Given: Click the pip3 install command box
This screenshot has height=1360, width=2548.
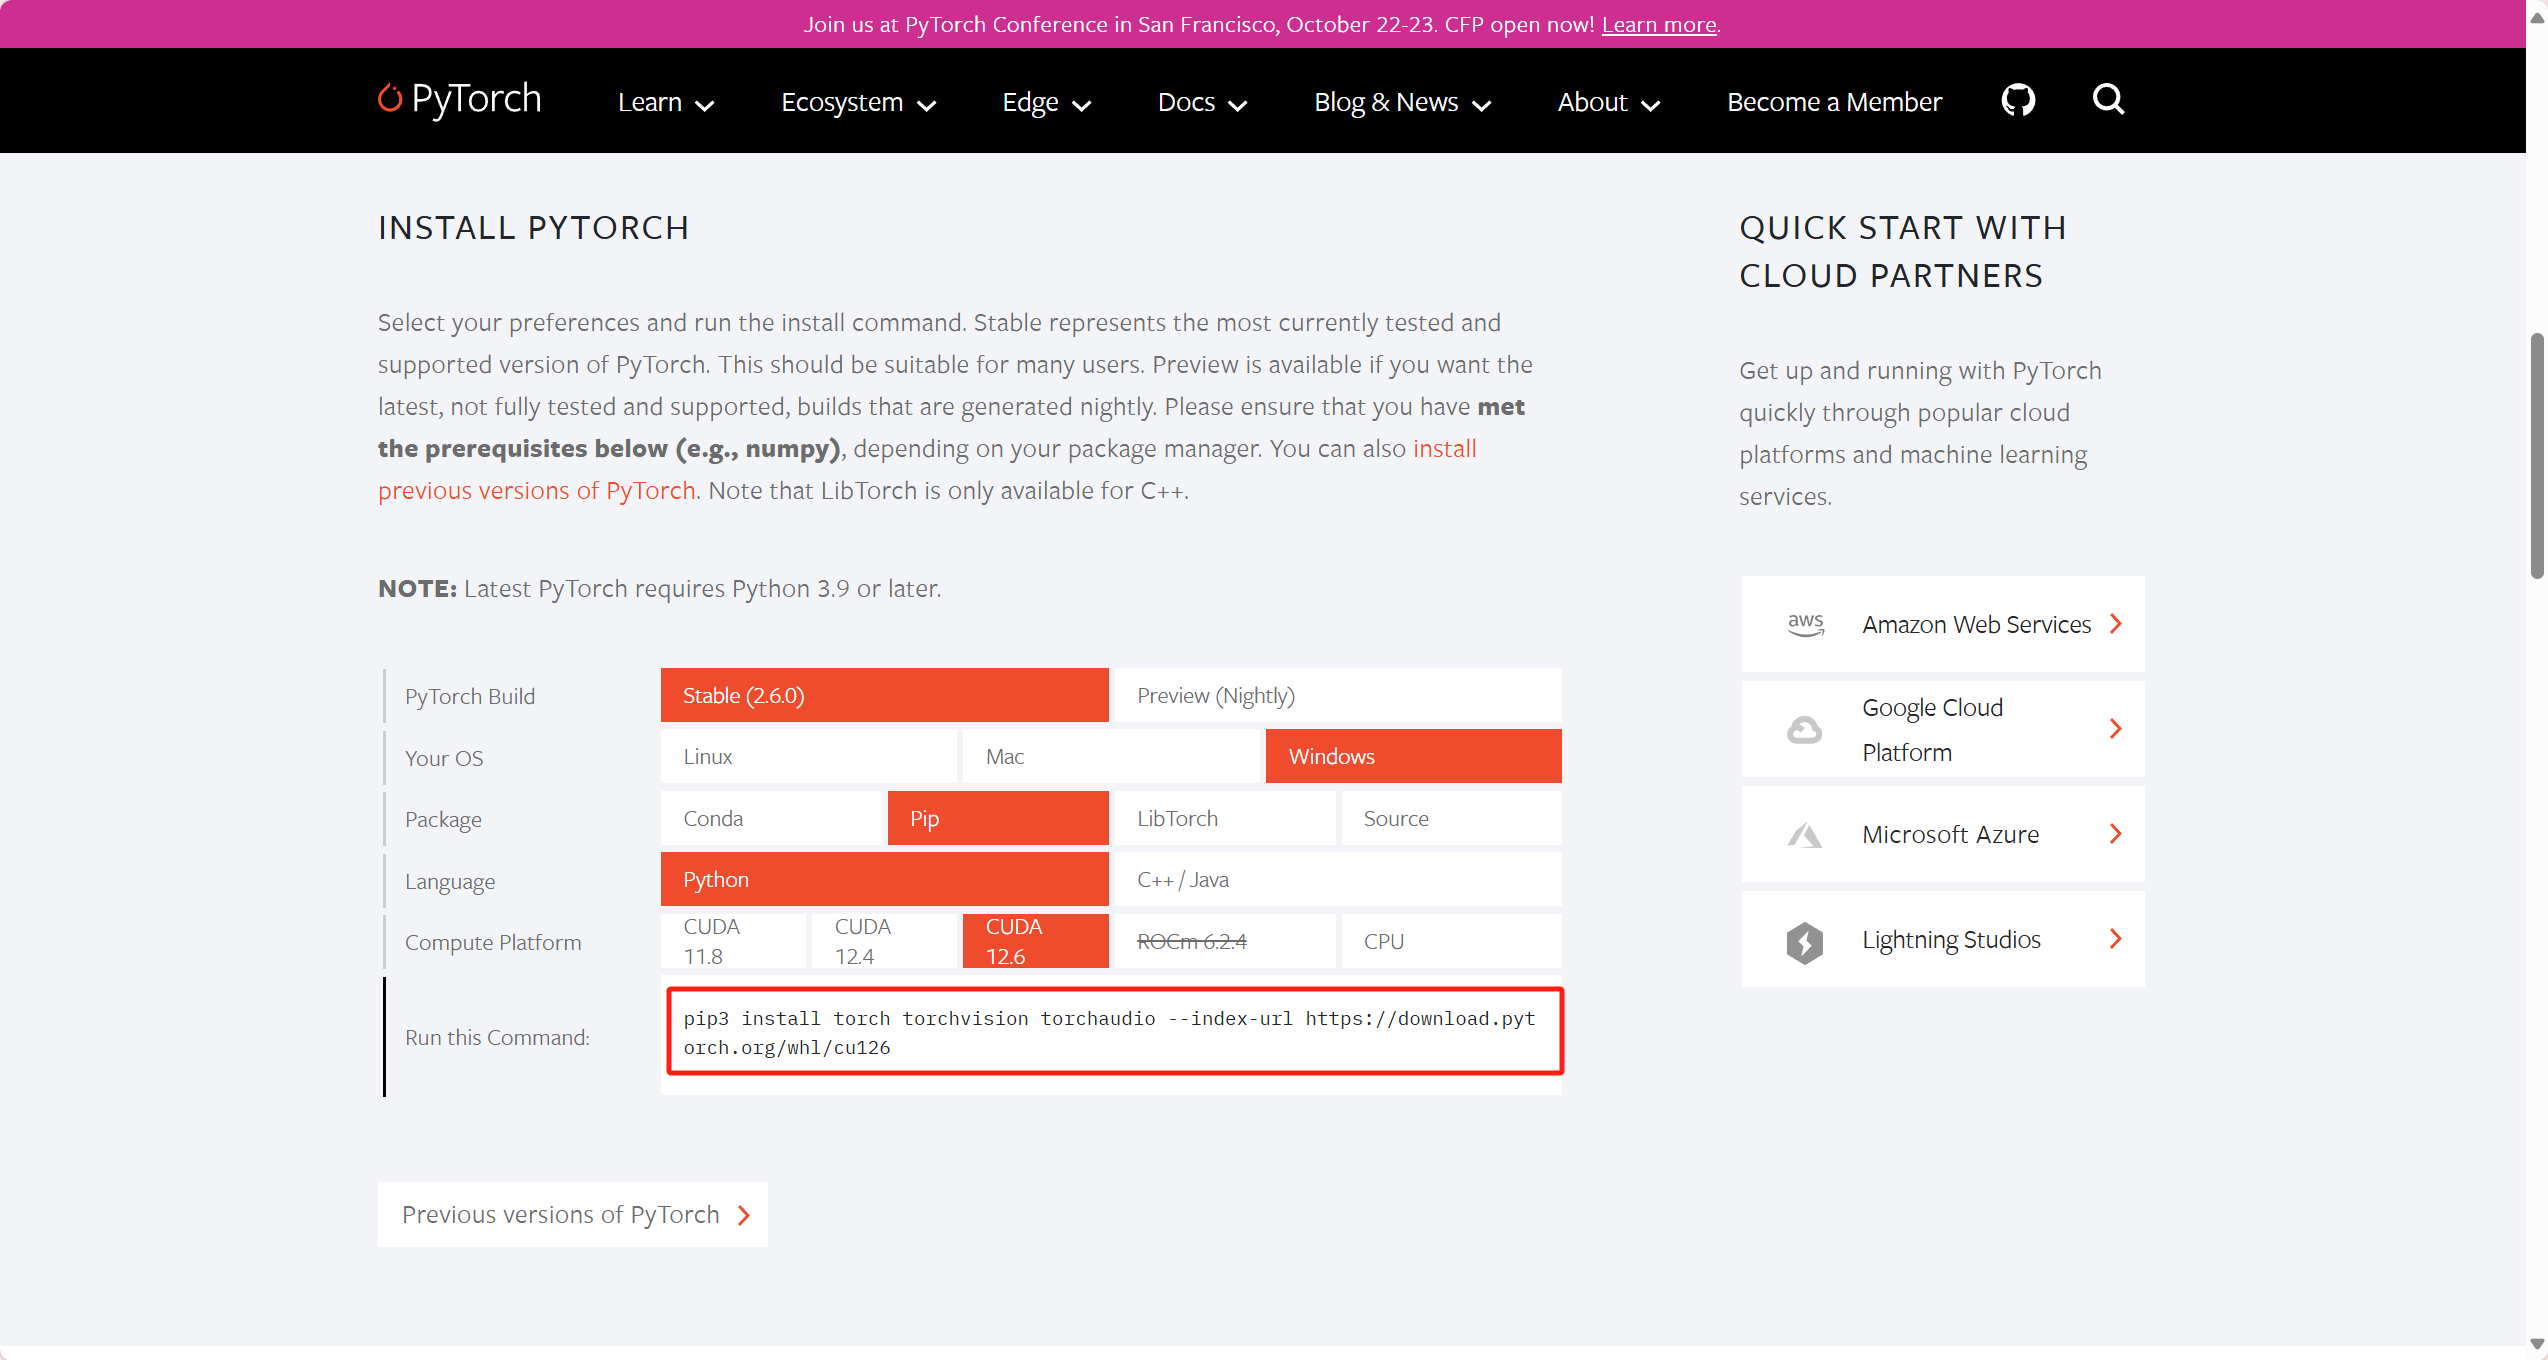Looking at the screenshot, I should point(1114,1033).
